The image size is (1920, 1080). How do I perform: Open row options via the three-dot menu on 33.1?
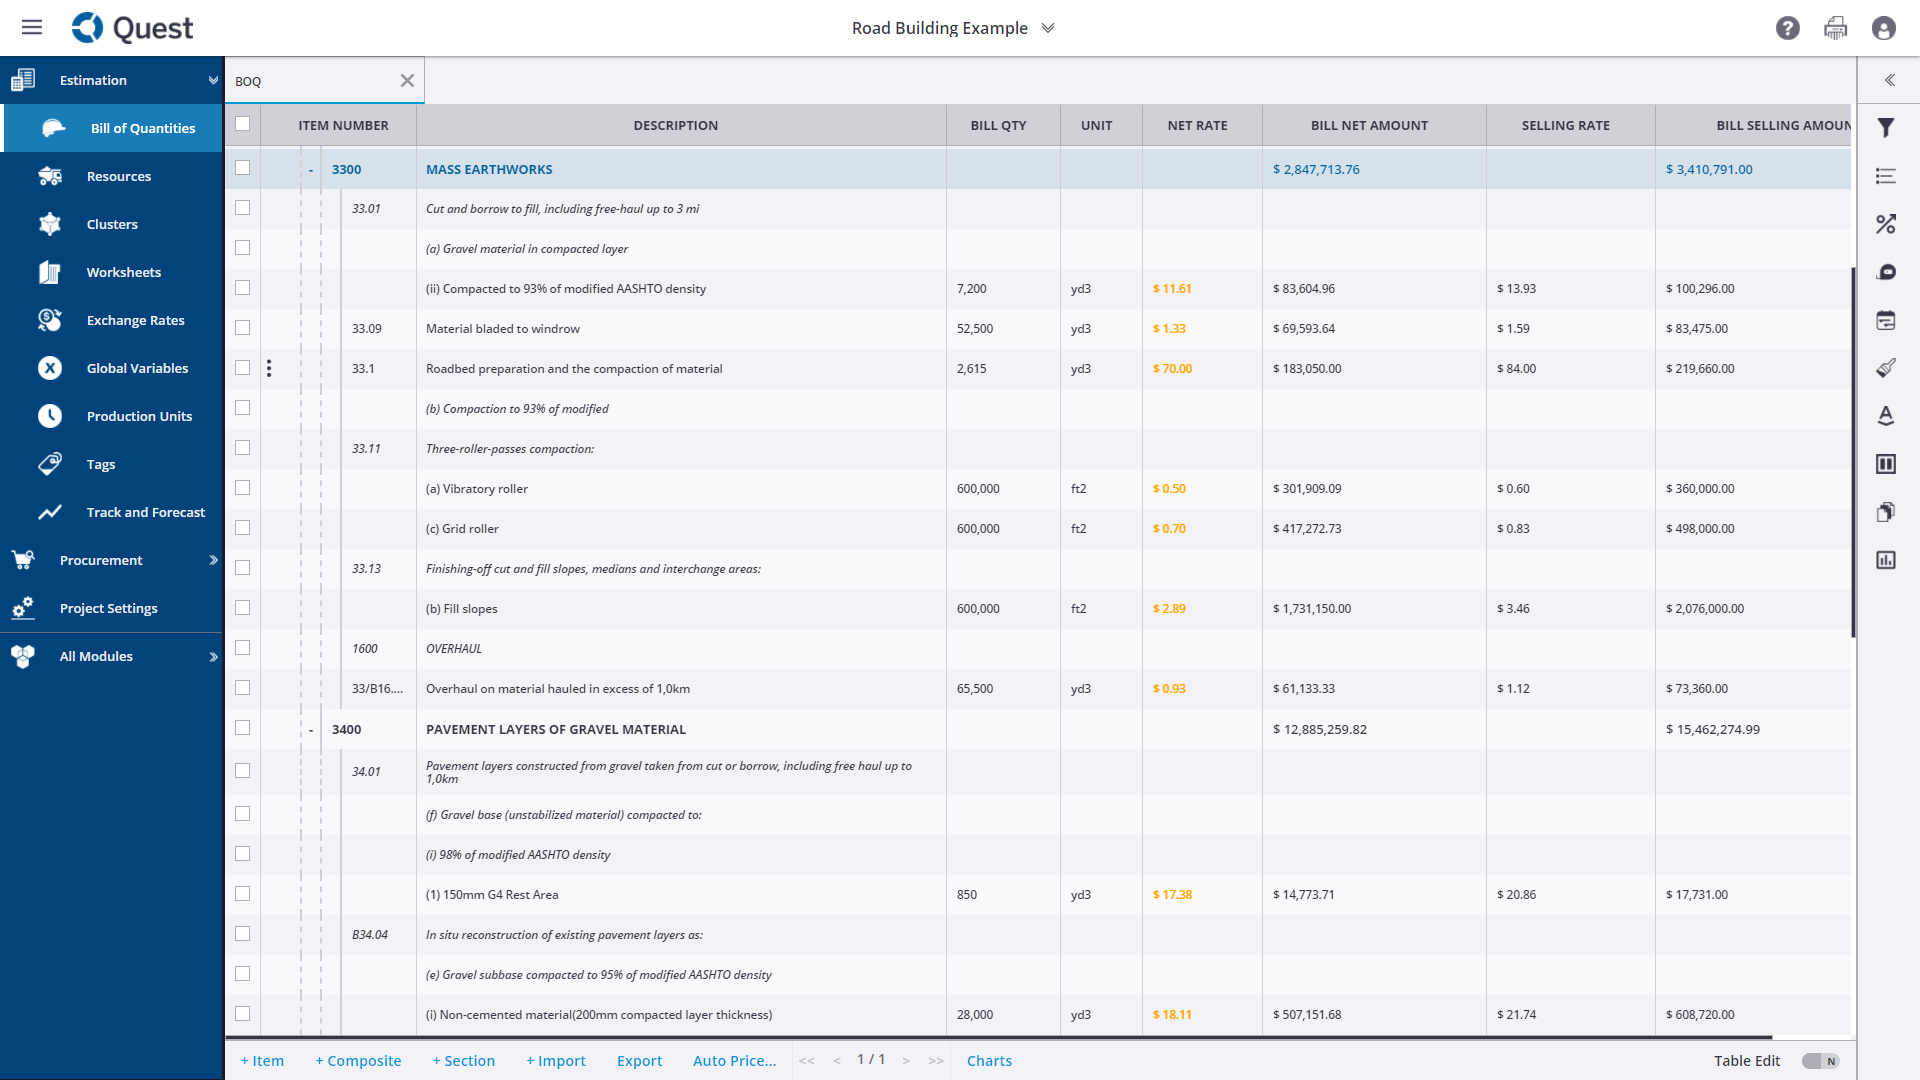pyautogui.click(x=270, y=368)
